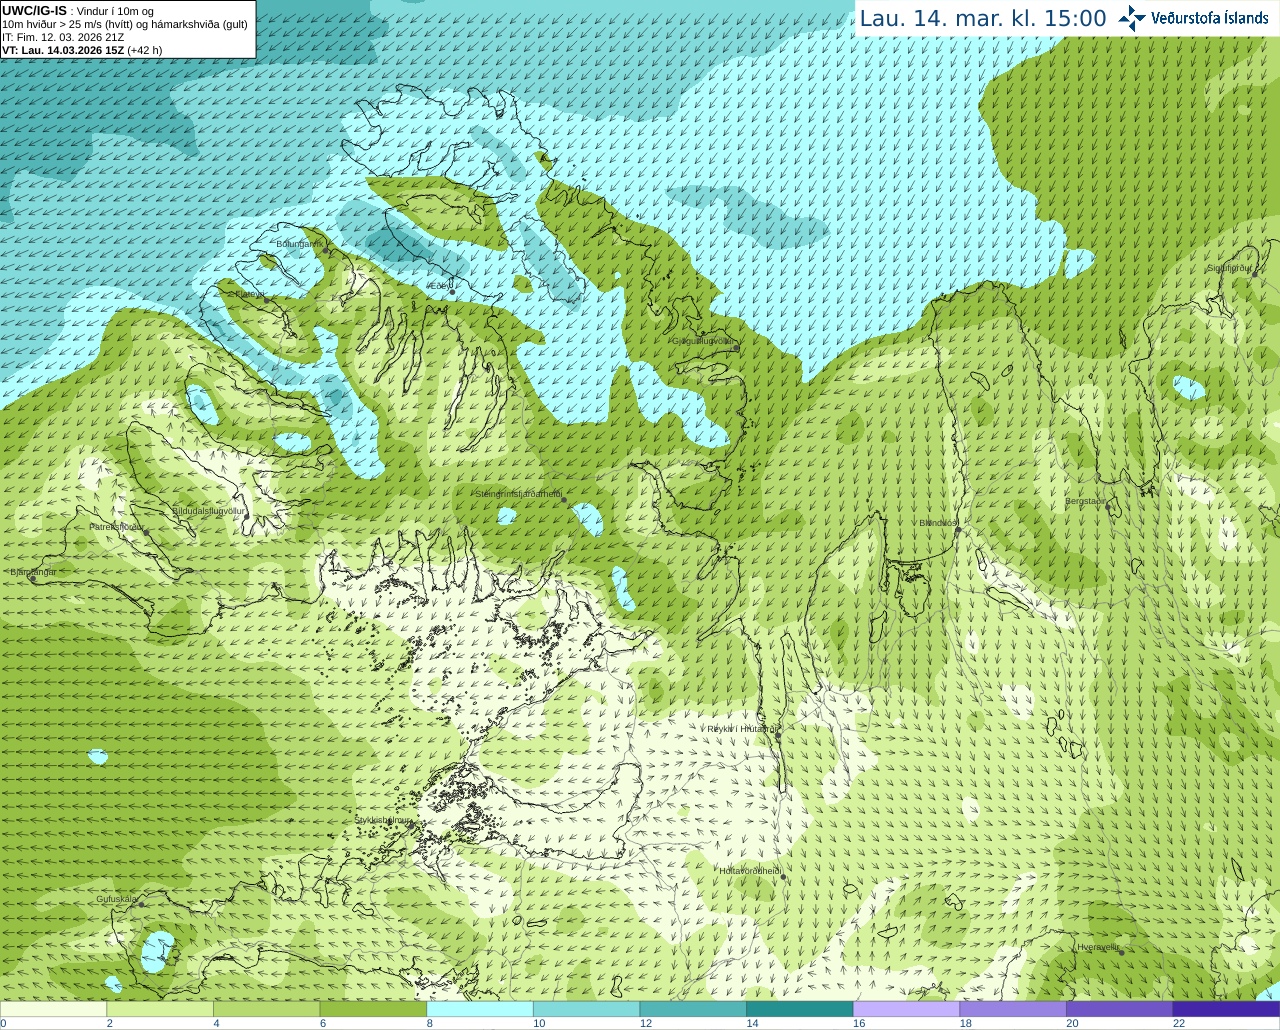This screenshot has height=1030, width=1280.
Task: Click the legend value 14
Action: coord(752,1023)
